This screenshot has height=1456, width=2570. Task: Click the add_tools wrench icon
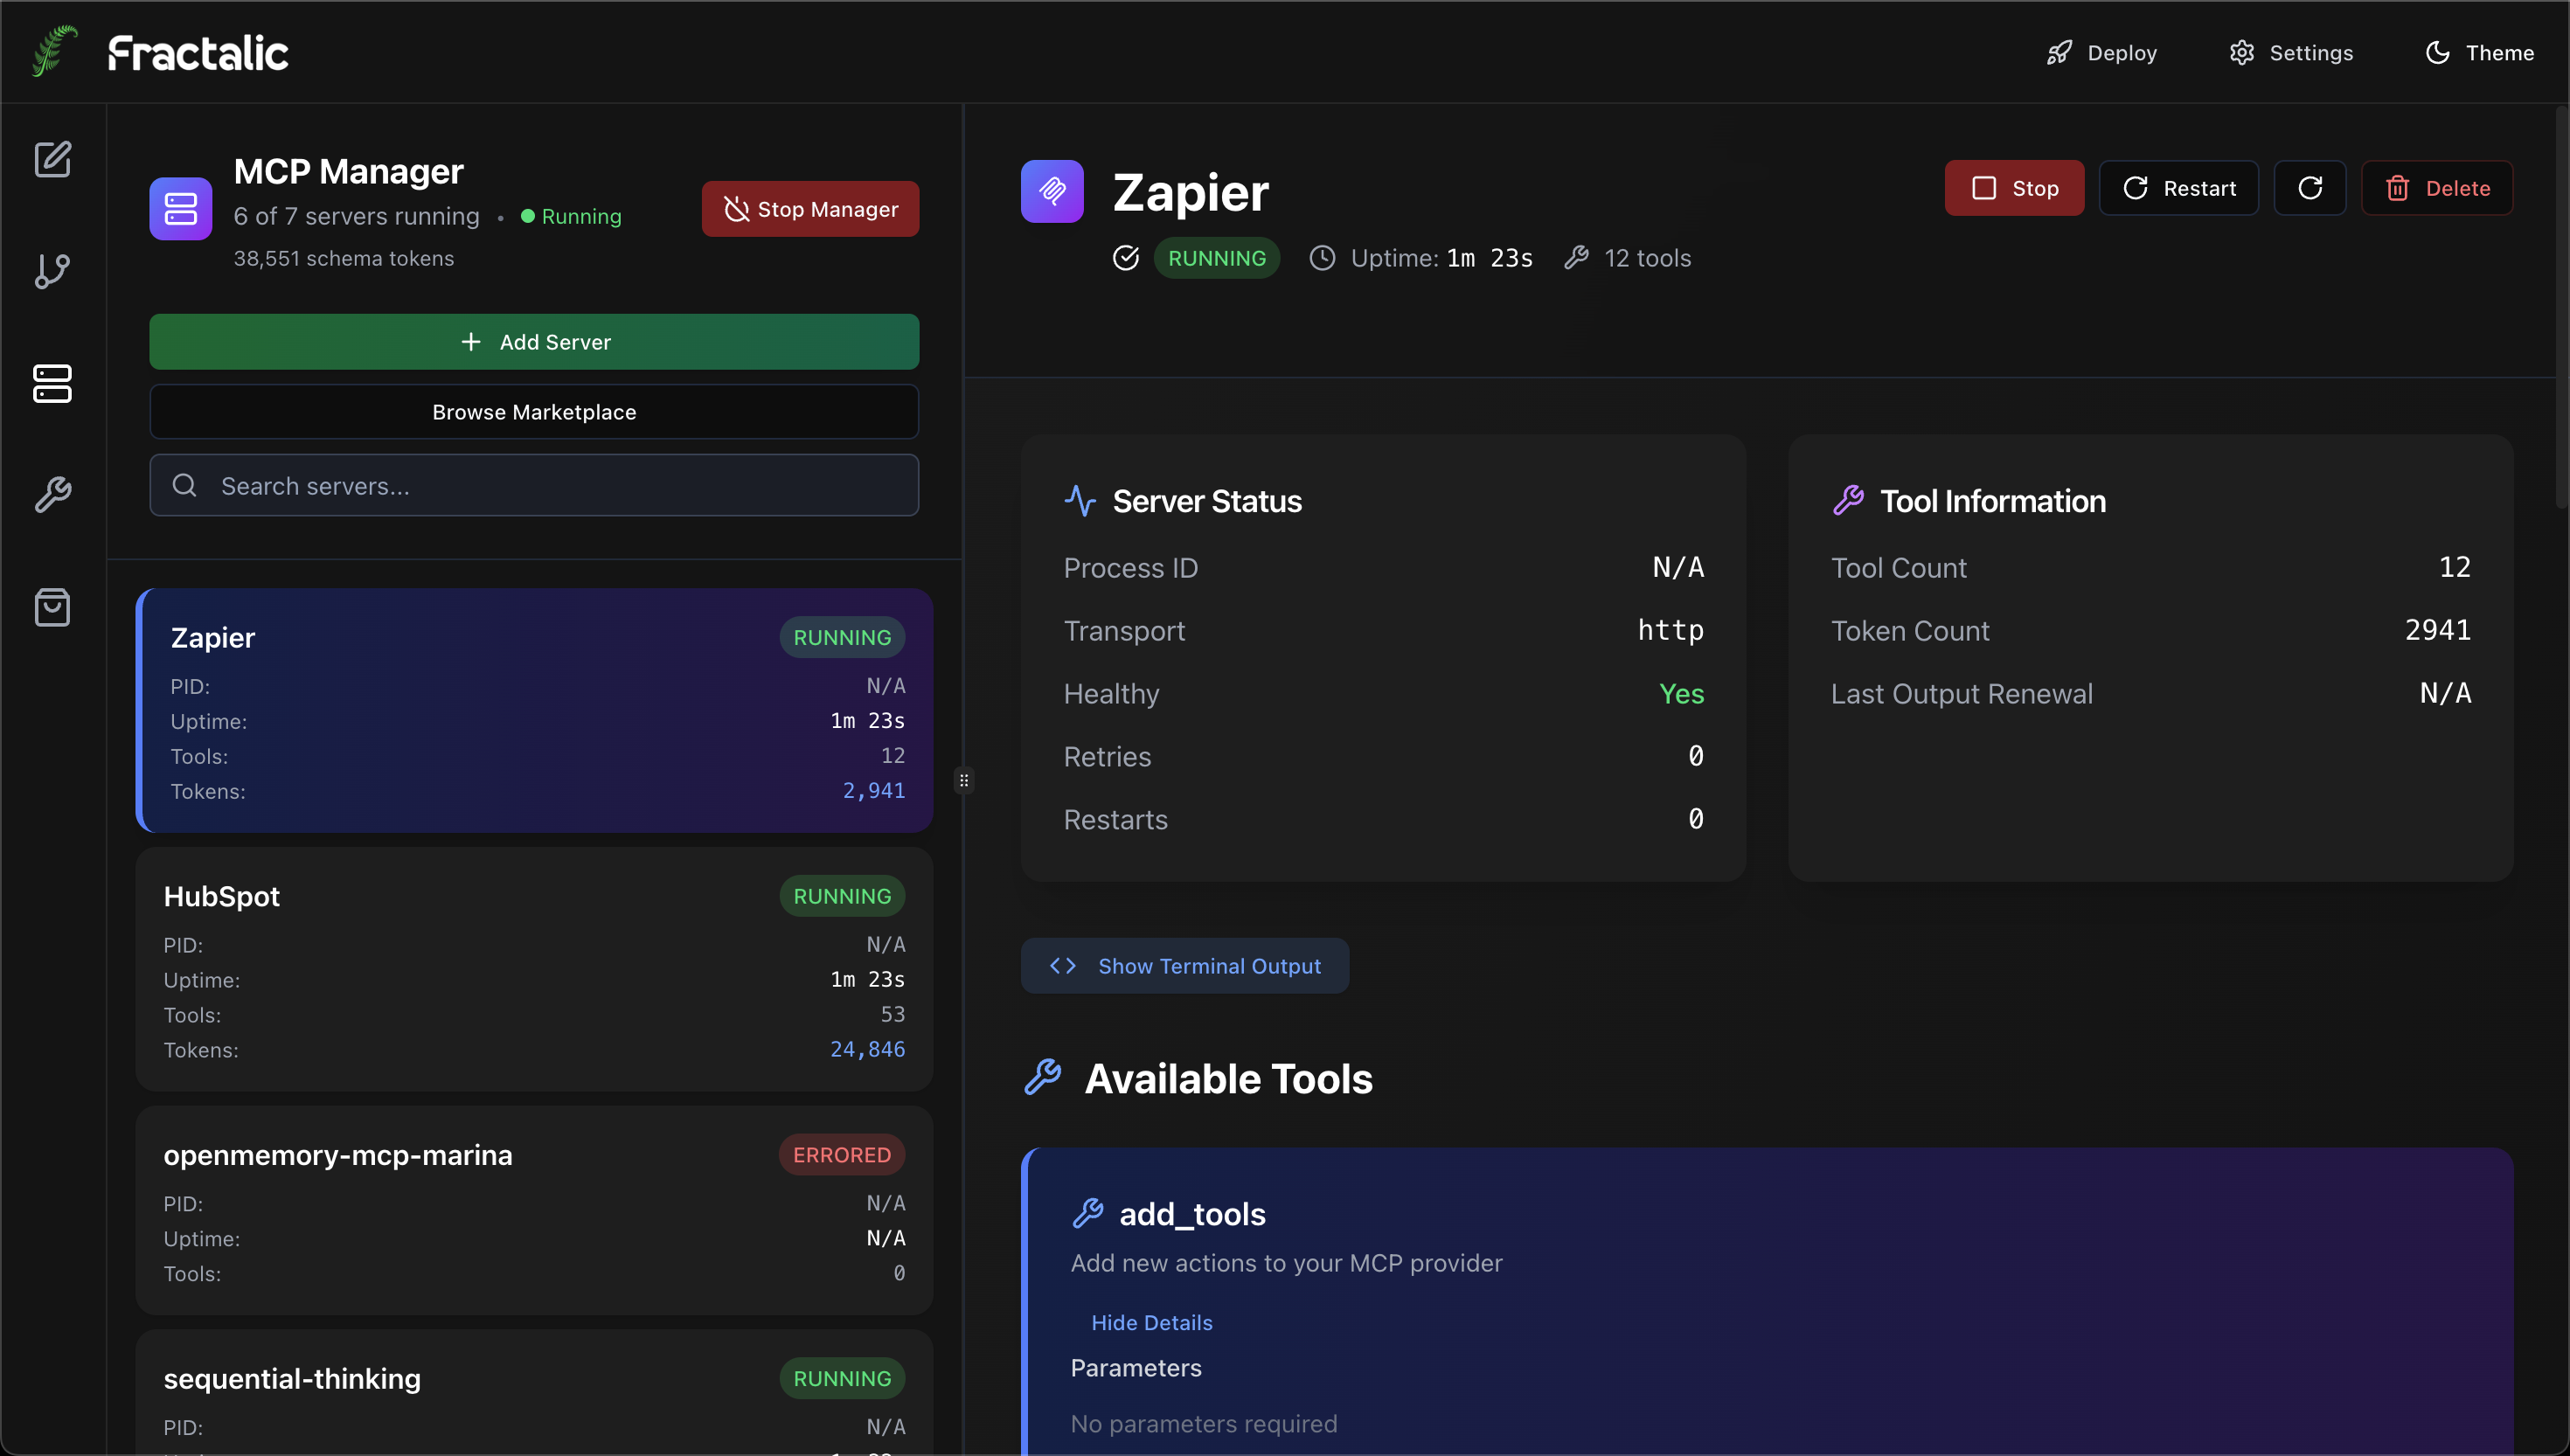[1088, 1214]
